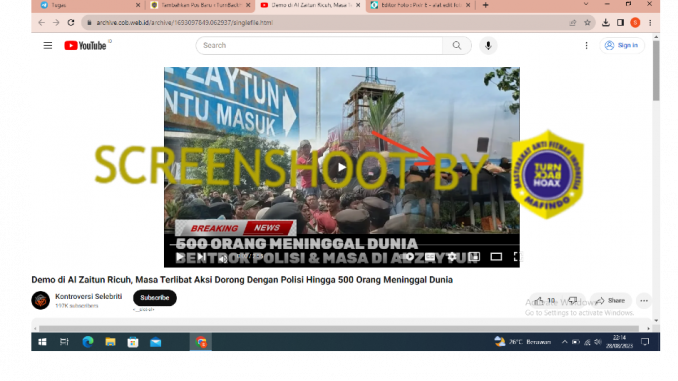This screenshot has width=678, height=381.
Task: Open the Kontroversi Selebriti channel name link
Action: point(89,296)
